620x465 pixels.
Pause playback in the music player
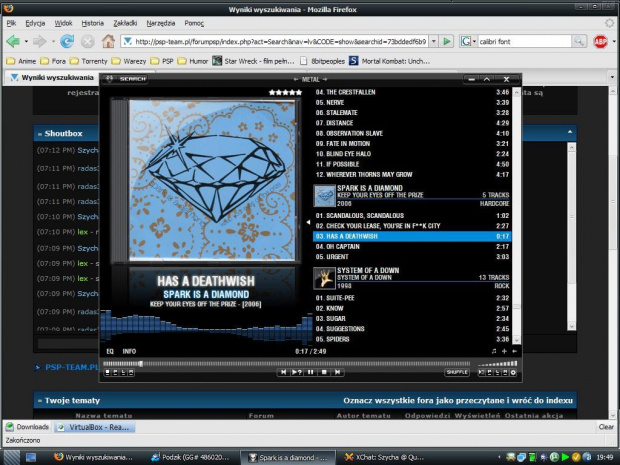[310, 372]
